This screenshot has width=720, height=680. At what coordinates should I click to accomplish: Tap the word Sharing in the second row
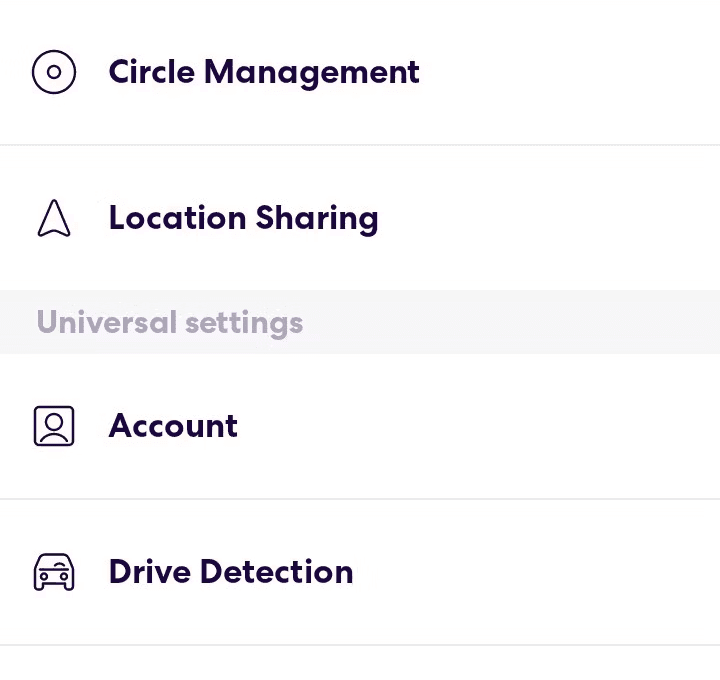tap(317, 220)
